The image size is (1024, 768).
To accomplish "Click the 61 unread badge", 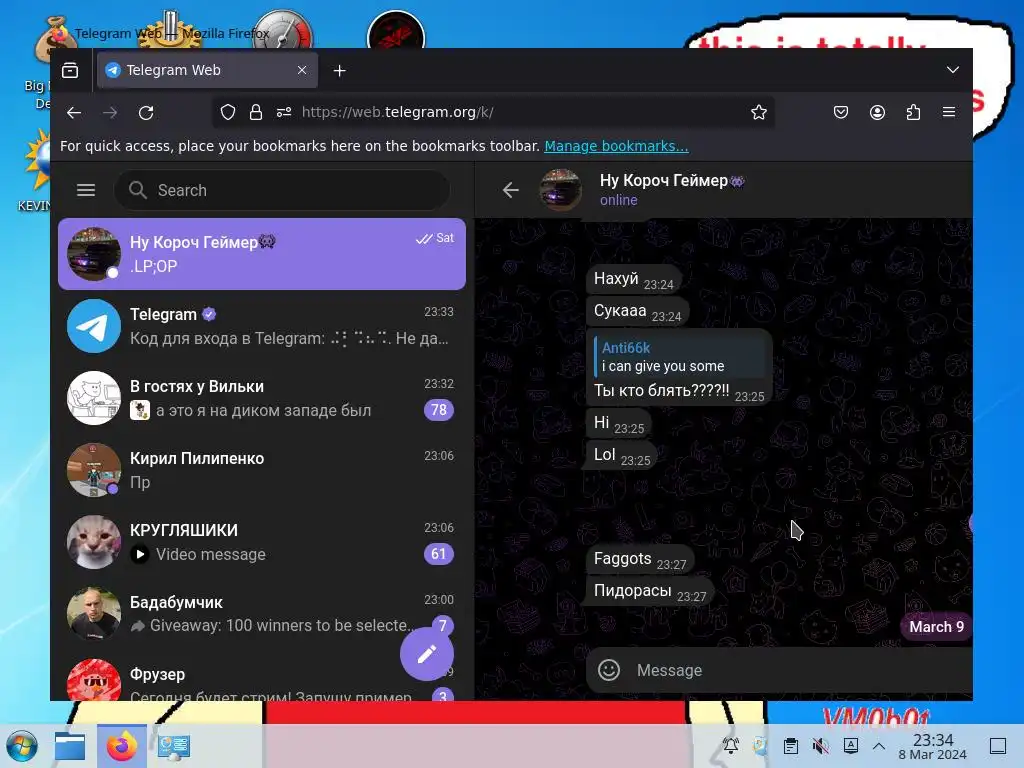I will pyautogui.click(x=439, y=554).
